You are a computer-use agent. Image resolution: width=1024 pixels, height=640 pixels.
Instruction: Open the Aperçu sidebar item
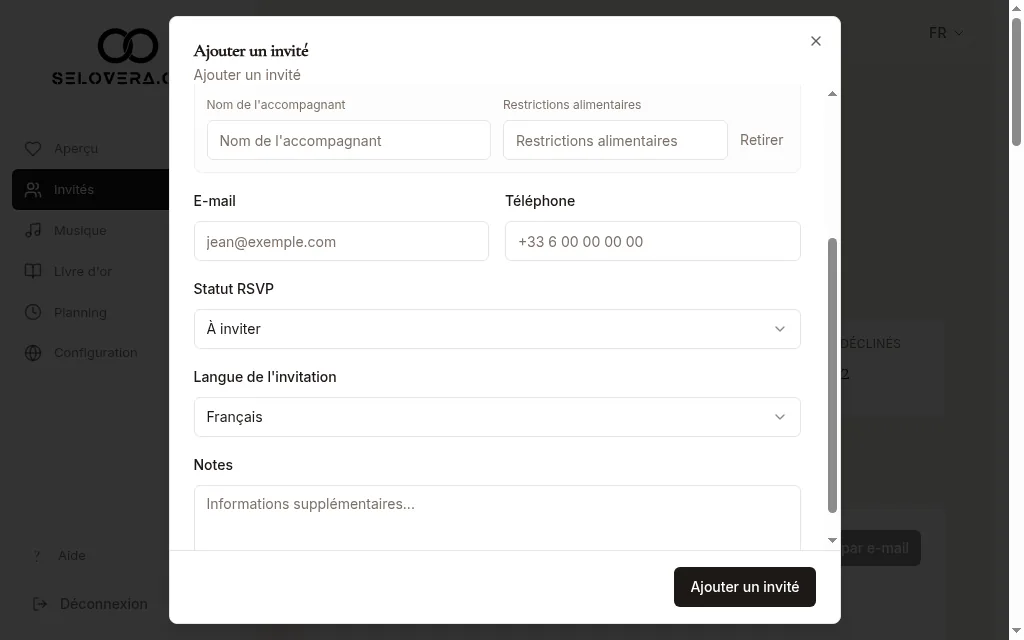click(90, 149)
